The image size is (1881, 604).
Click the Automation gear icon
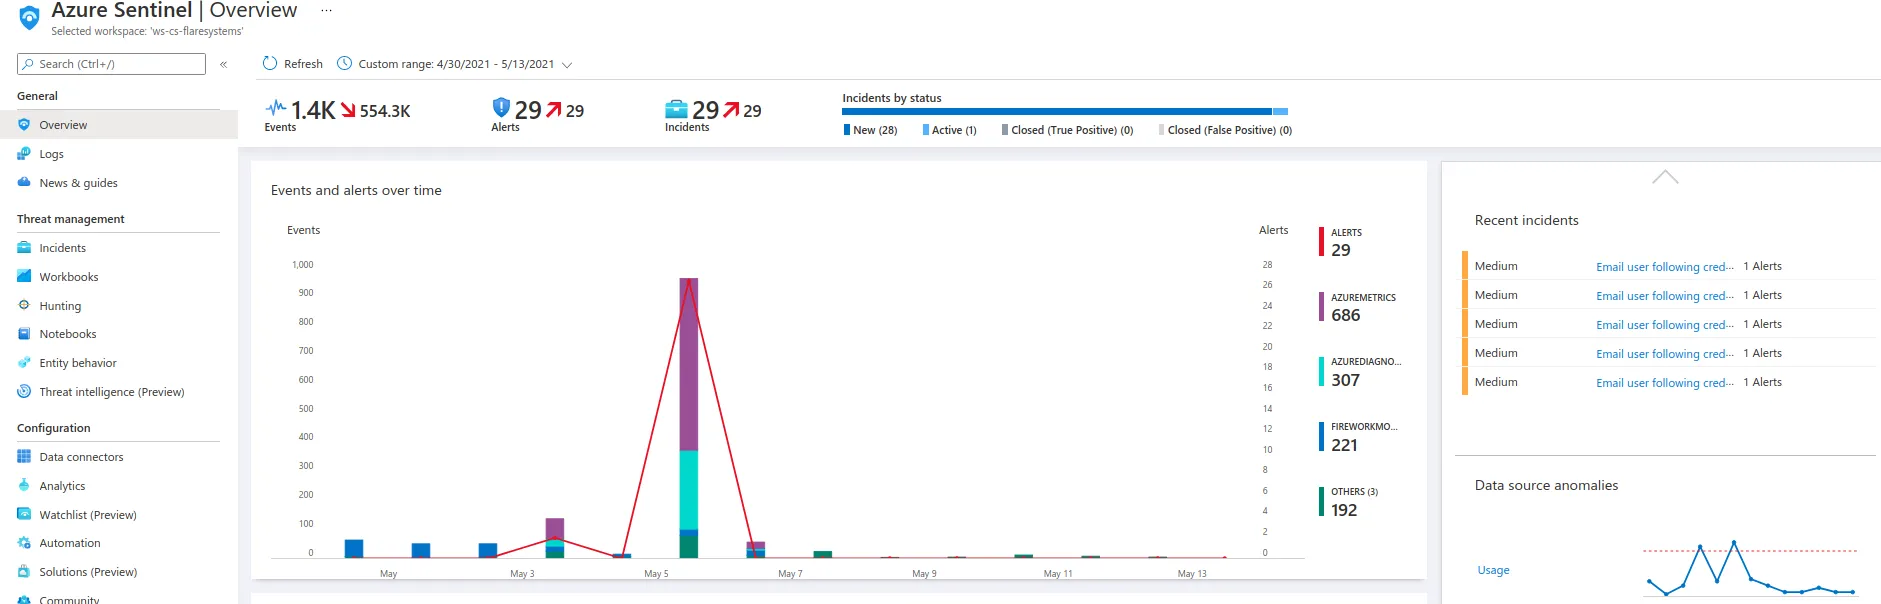[x=24, y=543]
